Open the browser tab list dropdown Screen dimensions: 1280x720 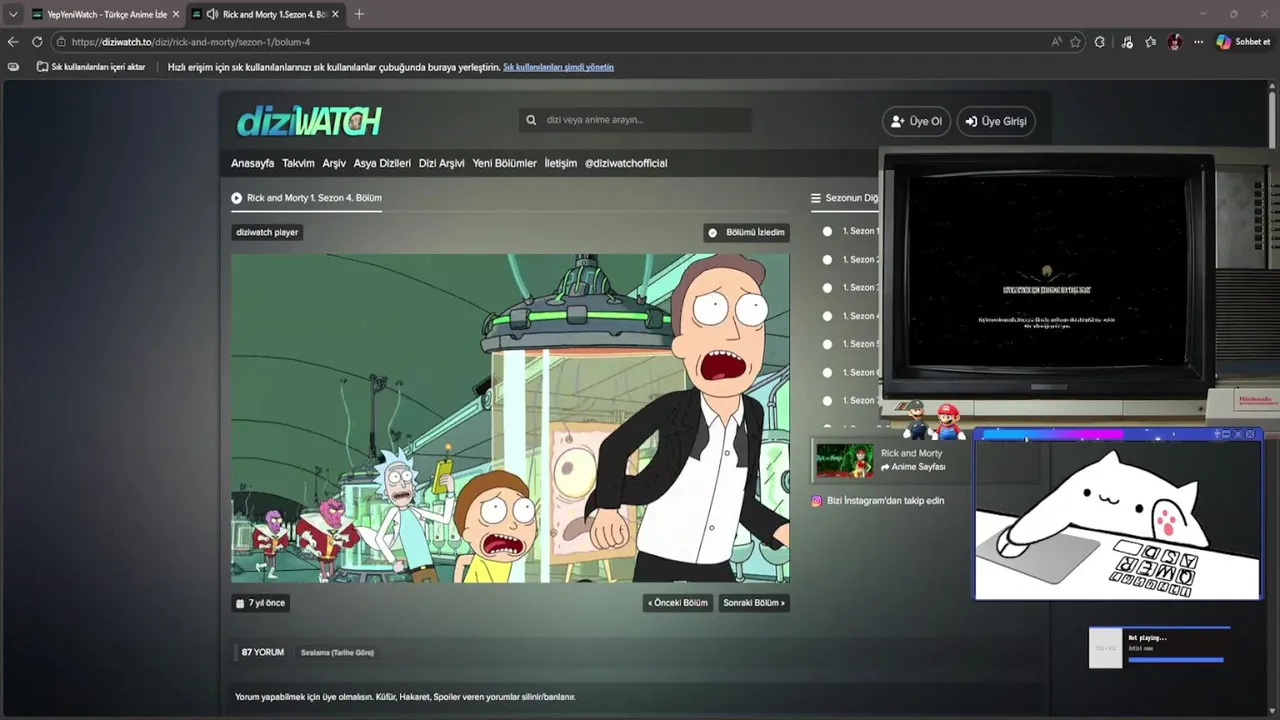pos(13,14)
